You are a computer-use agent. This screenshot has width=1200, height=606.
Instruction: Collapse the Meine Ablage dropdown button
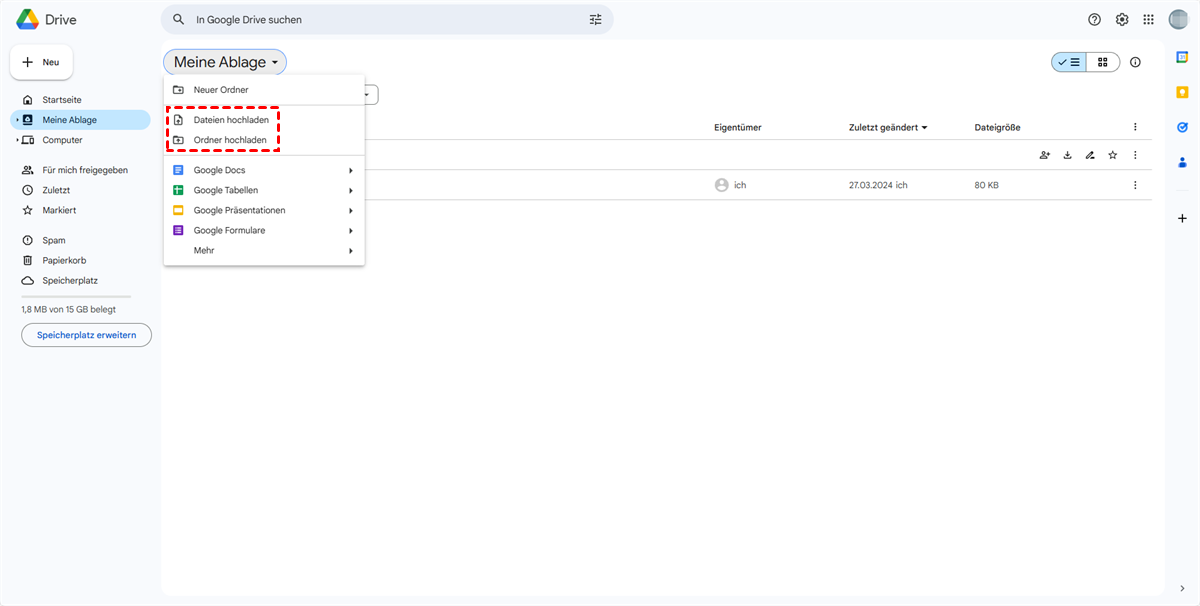[225, 62]
